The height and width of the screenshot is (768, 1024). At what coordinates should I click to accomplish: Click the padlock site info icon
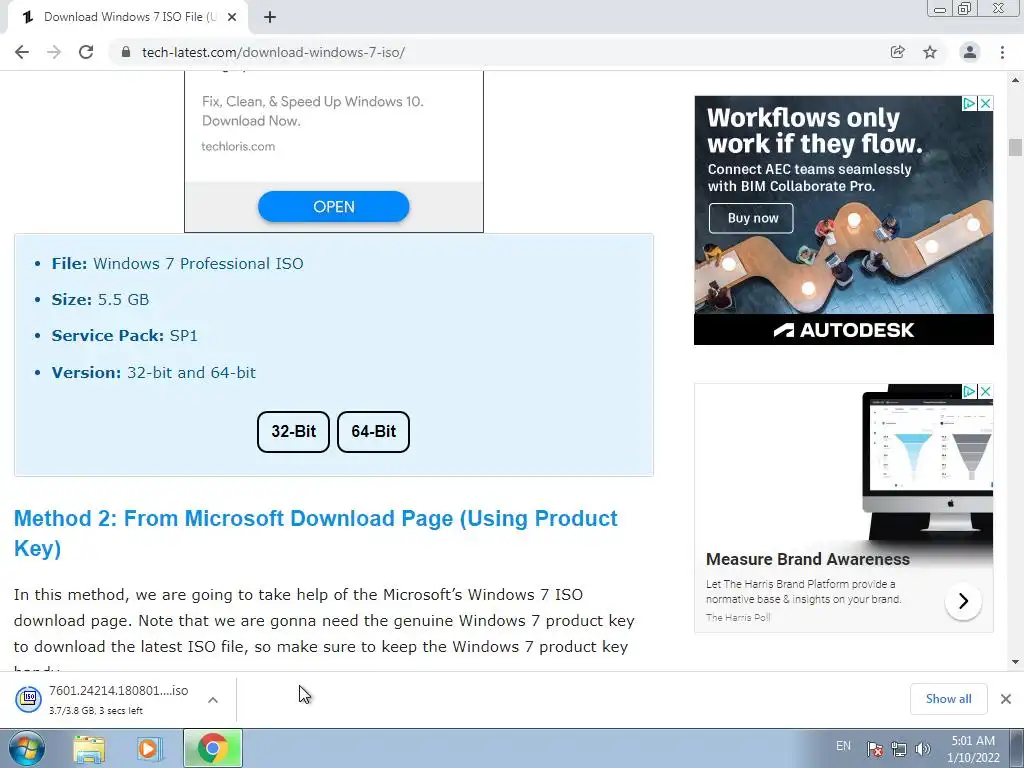coord(126,52)
